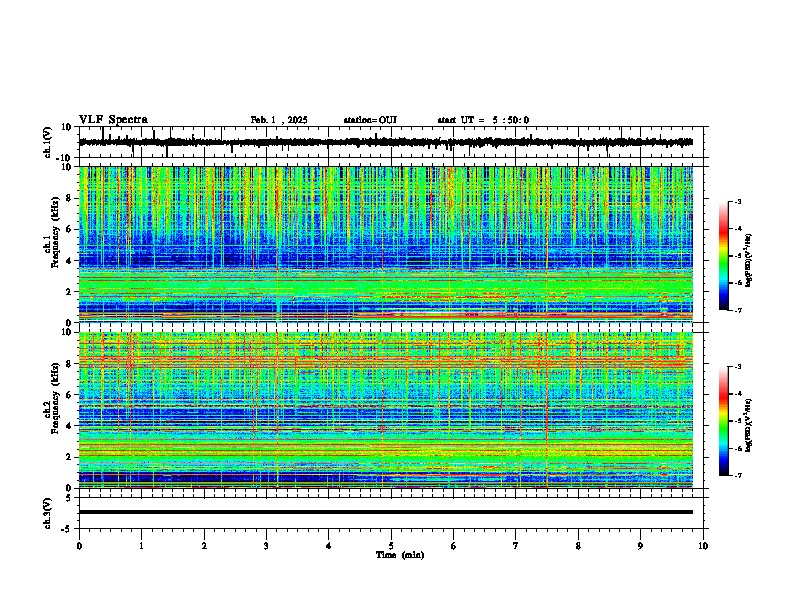Click the 'ch.1(V)' waveform axis label
792x612 pixels.
coord(47,142)
